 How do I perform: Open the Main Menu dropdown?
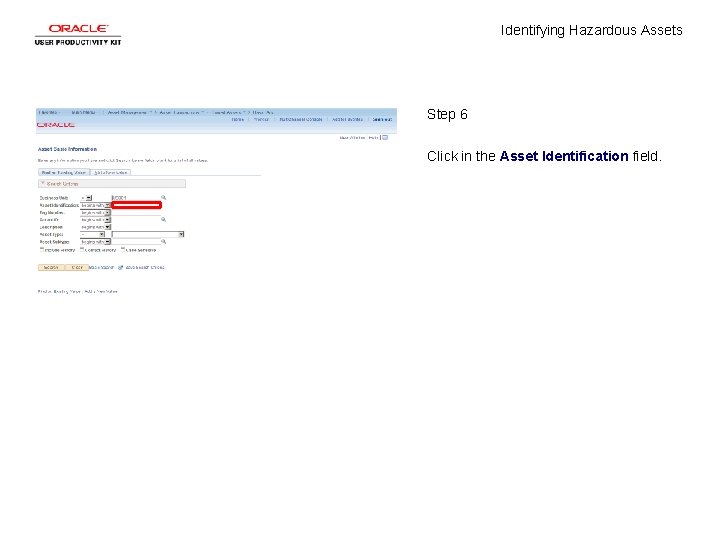pyautogui.click(x=84, y=112)
